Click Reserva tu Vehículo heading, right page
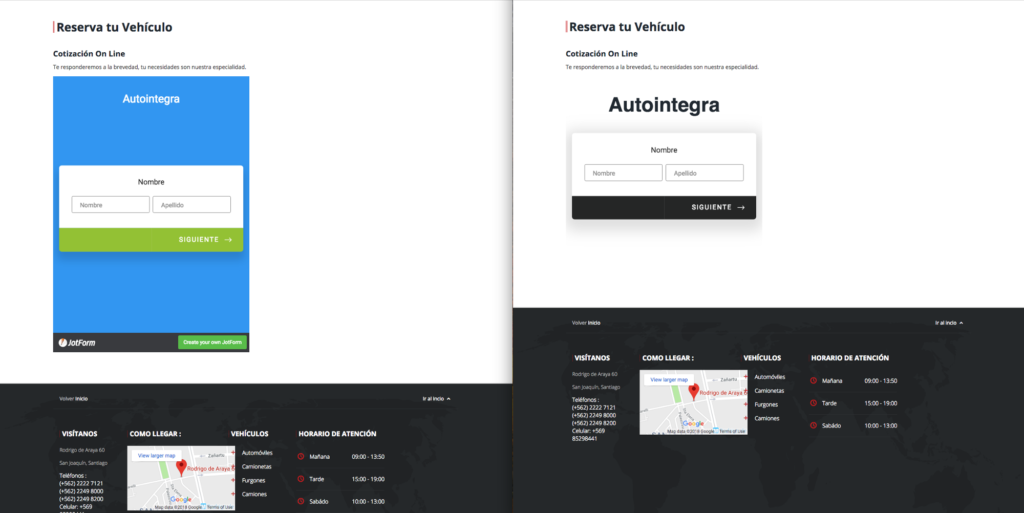Viewport: 1024px width, 513px height. [x=627, y=27]
